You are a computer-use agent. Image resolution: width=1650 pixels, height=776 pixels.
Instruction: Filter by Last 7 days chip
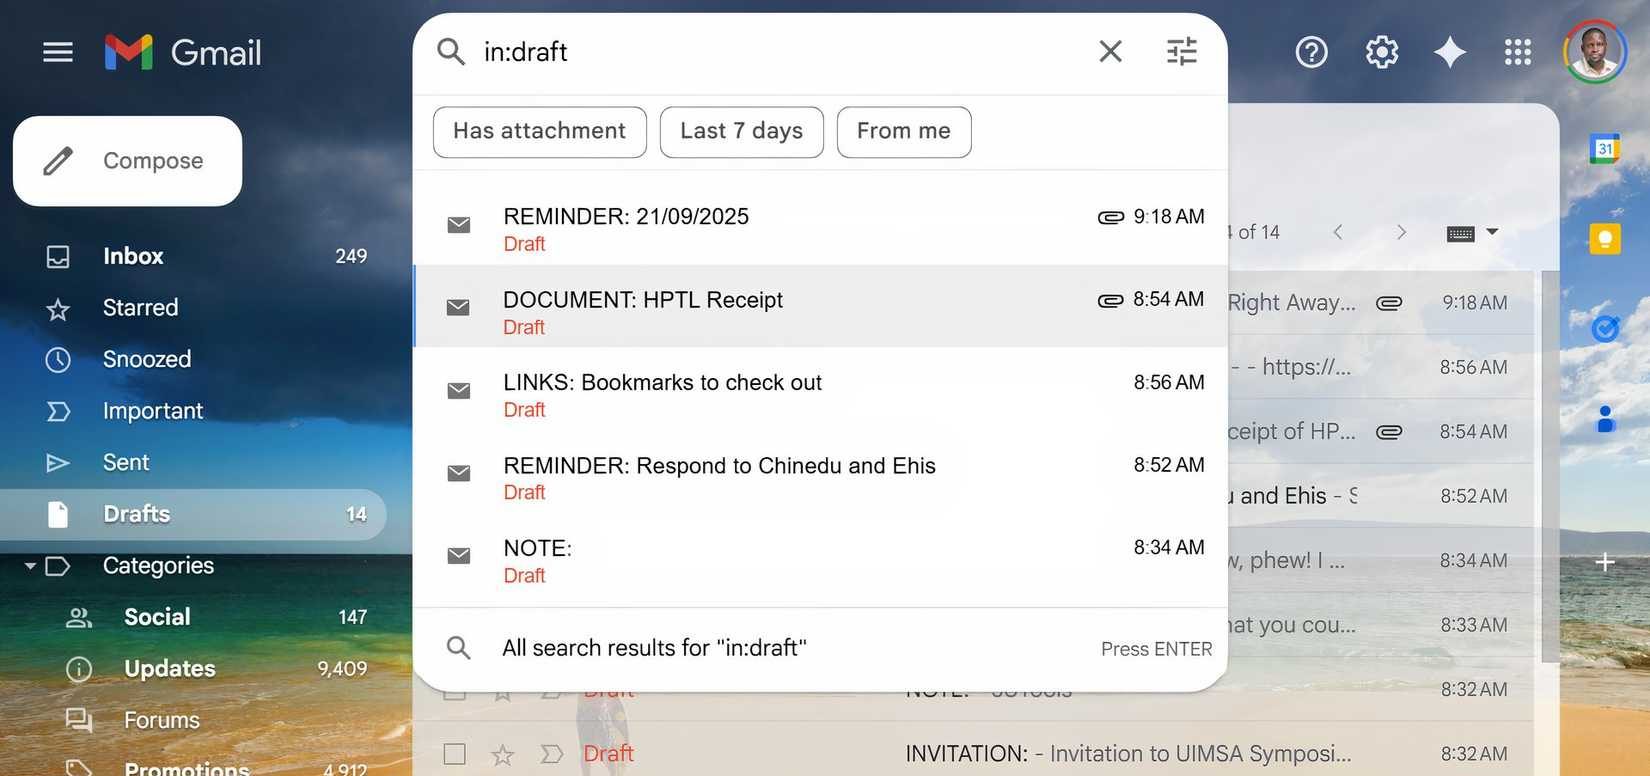tap(742, 132)
